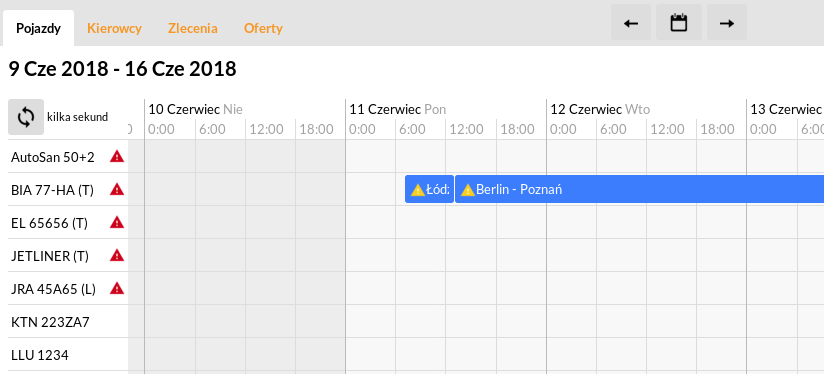Click red warning icon beside JETLINER (T)
Screen dimensions: 824x374
117,255
